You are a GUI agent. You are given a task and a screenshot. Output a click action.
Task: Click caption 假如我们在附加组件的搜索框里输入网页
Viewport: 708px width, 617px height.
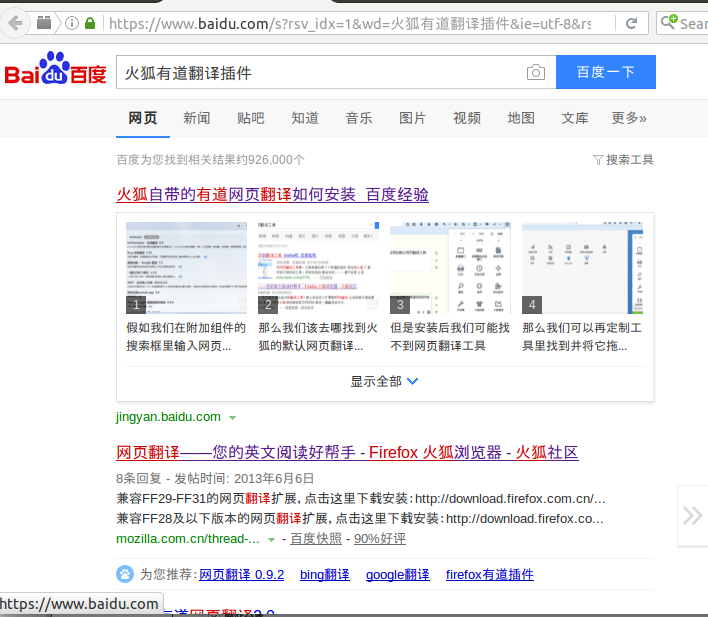pyautogui.click(x=186, y=337)
